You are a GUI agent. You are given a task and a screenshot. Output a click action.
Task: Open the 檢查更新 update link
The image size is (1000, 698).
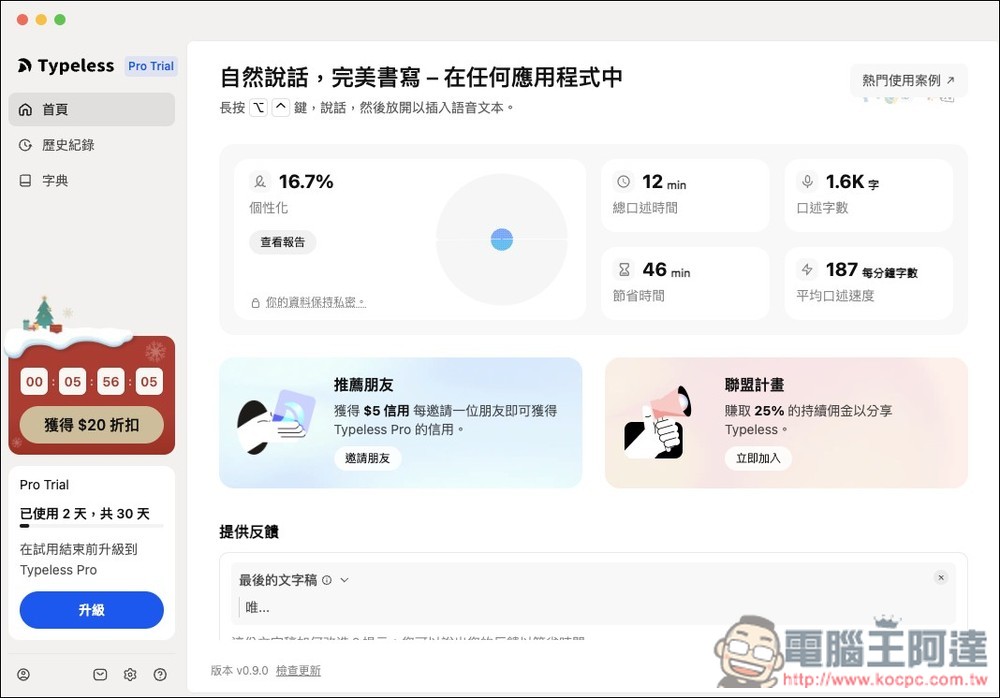click(296, 670)
